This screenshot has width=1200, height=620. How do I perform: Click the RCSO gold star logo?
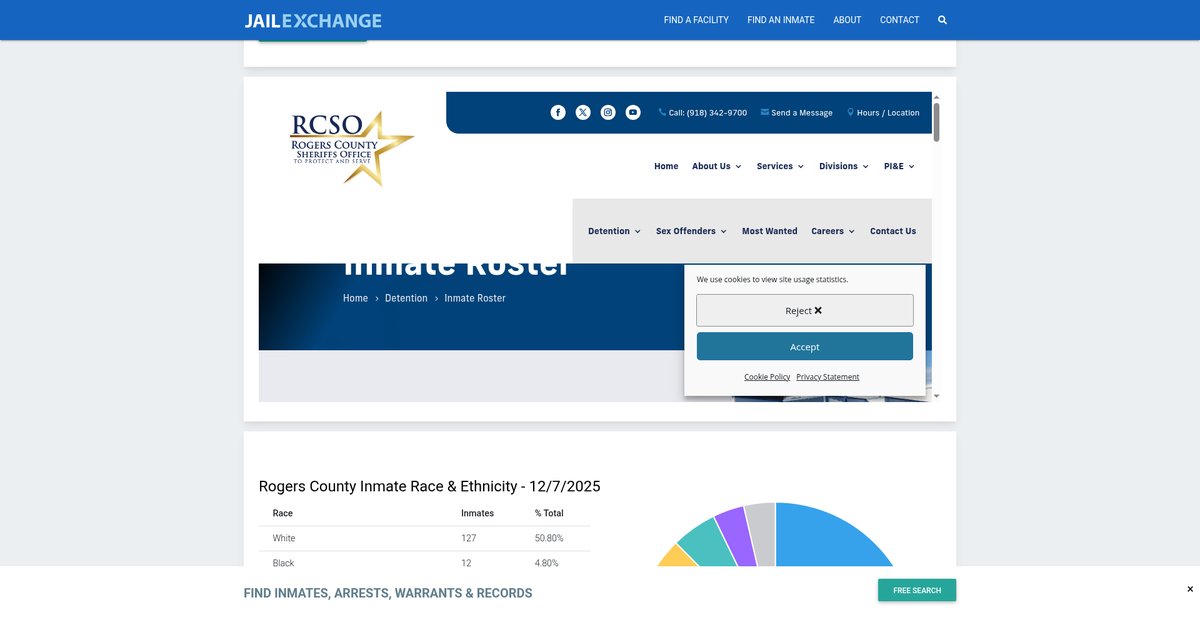(352, 148)
